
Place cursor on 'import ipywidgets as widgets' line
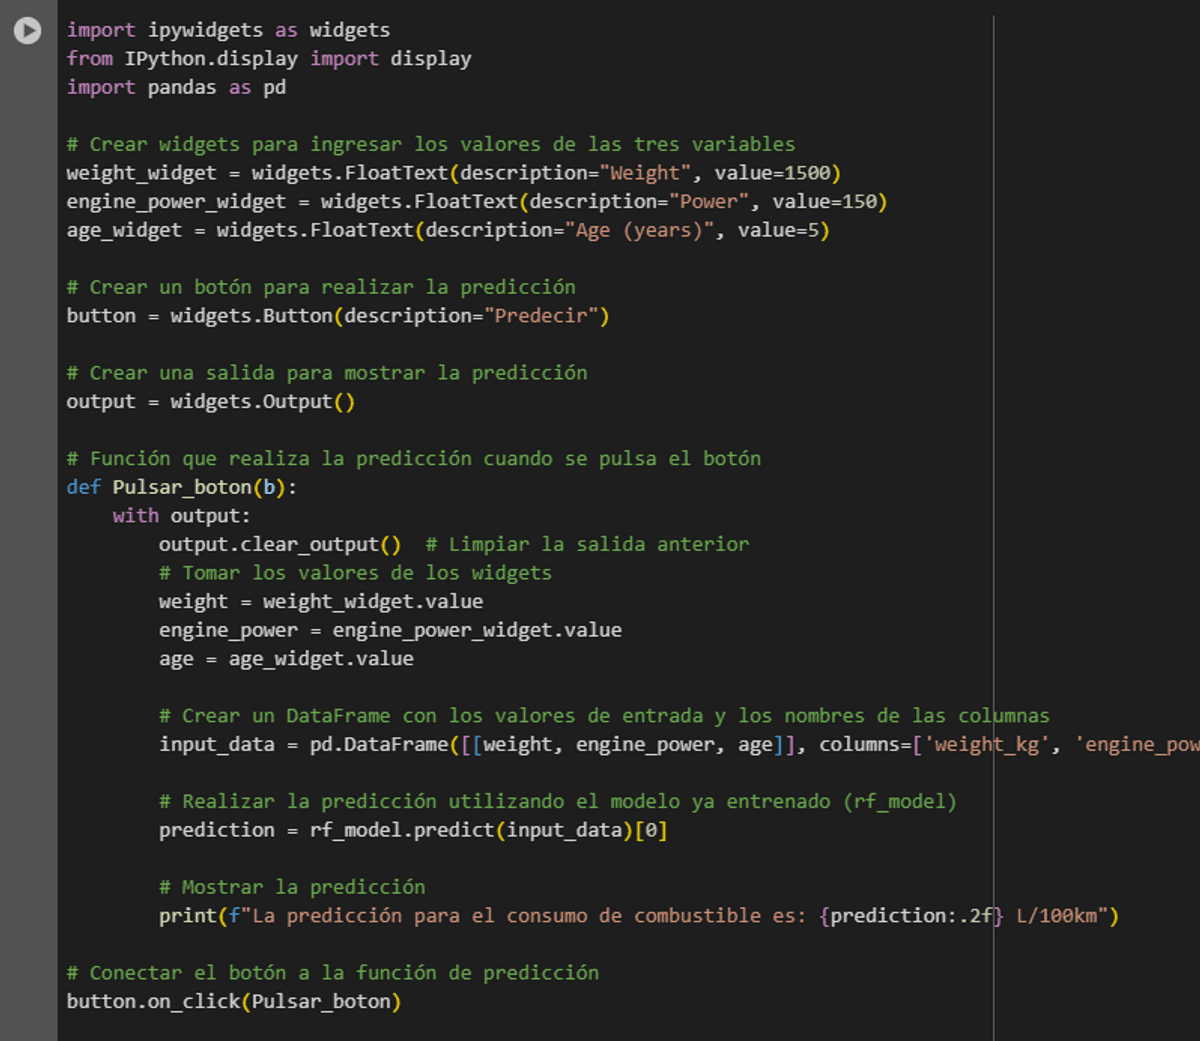pos(228,31)
